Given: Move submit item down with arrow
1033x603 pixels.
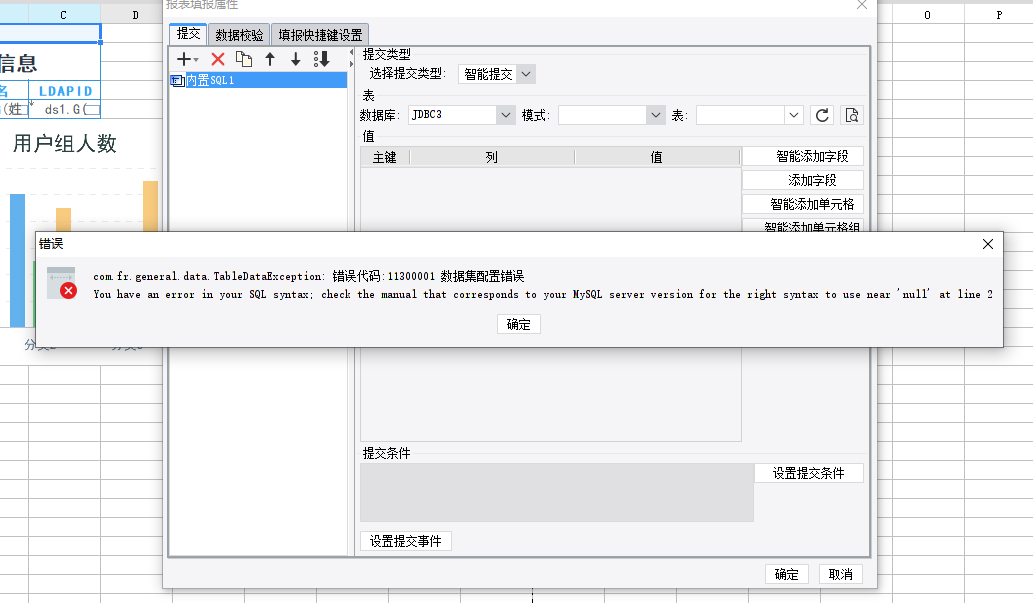Looking at the screenshot, I should [296, 59].
